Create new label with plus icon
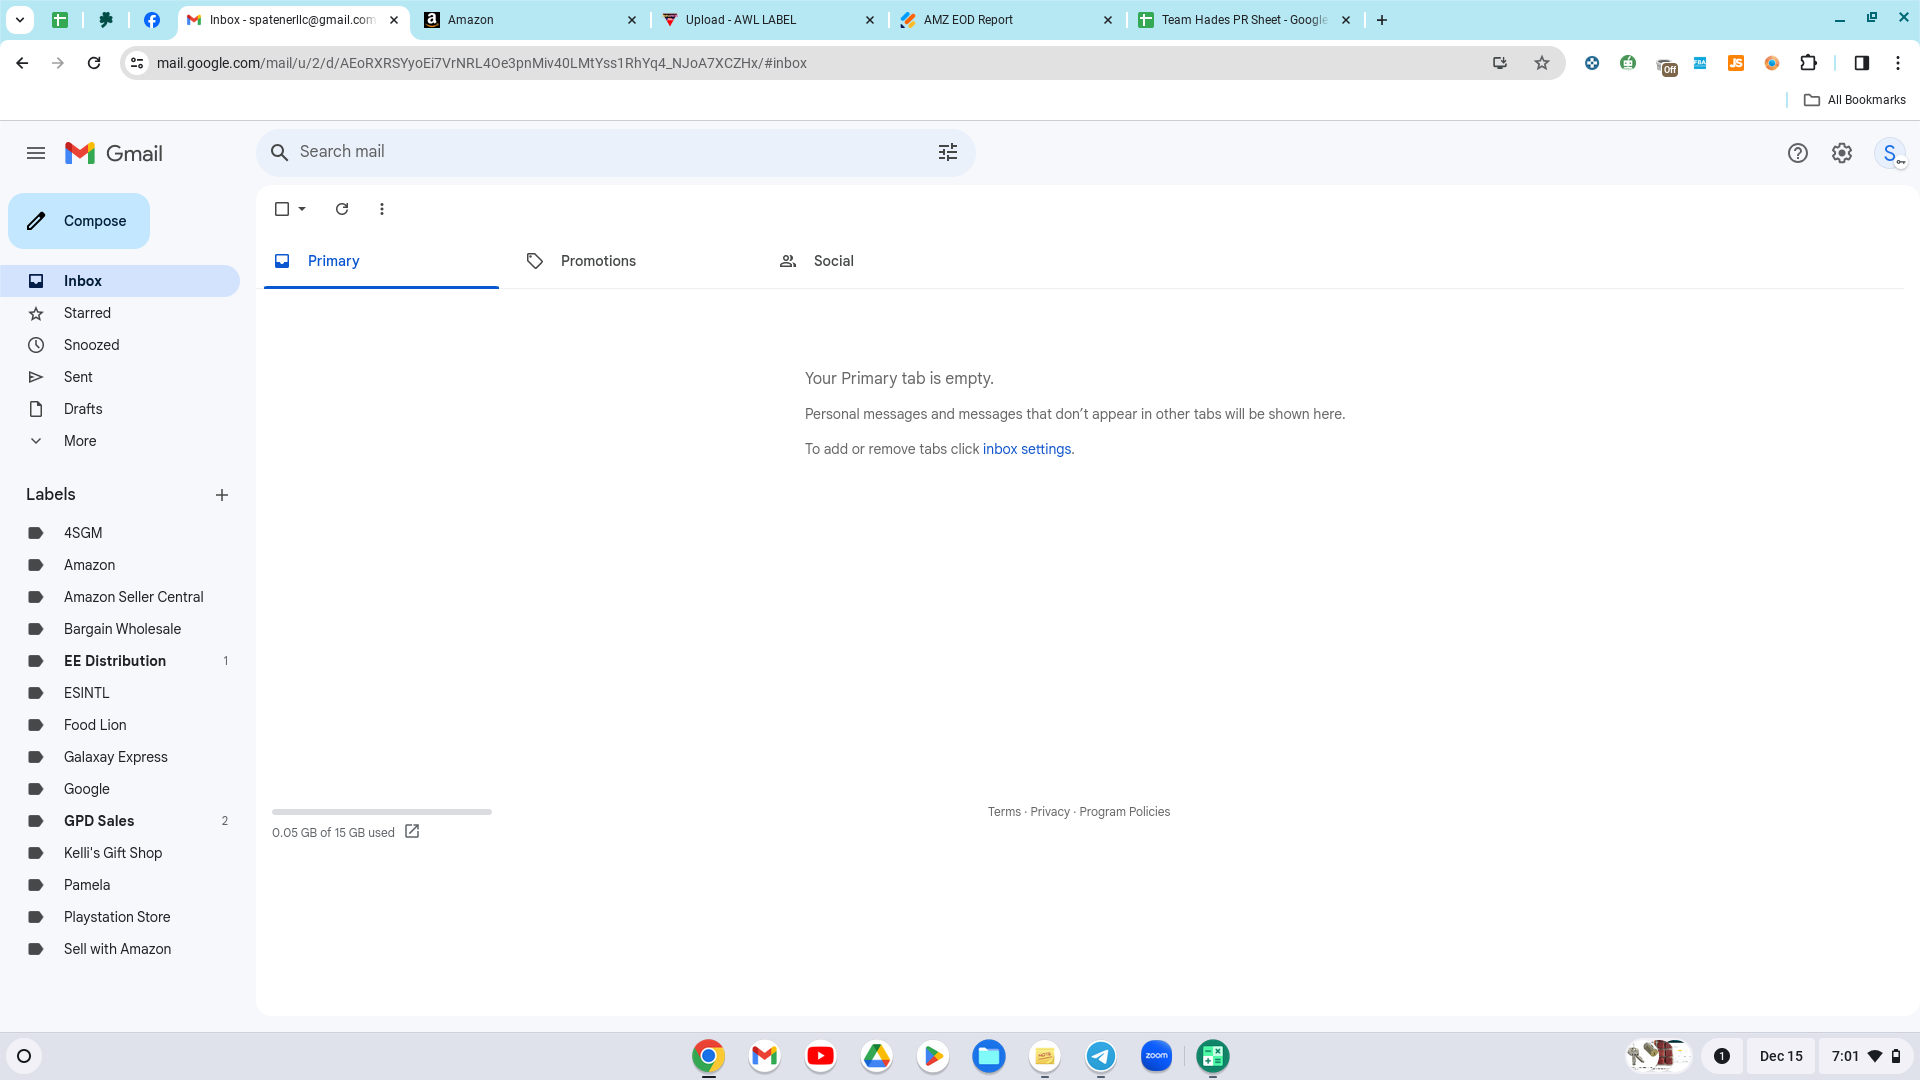1920x1080 pixels. pos(222,495)
